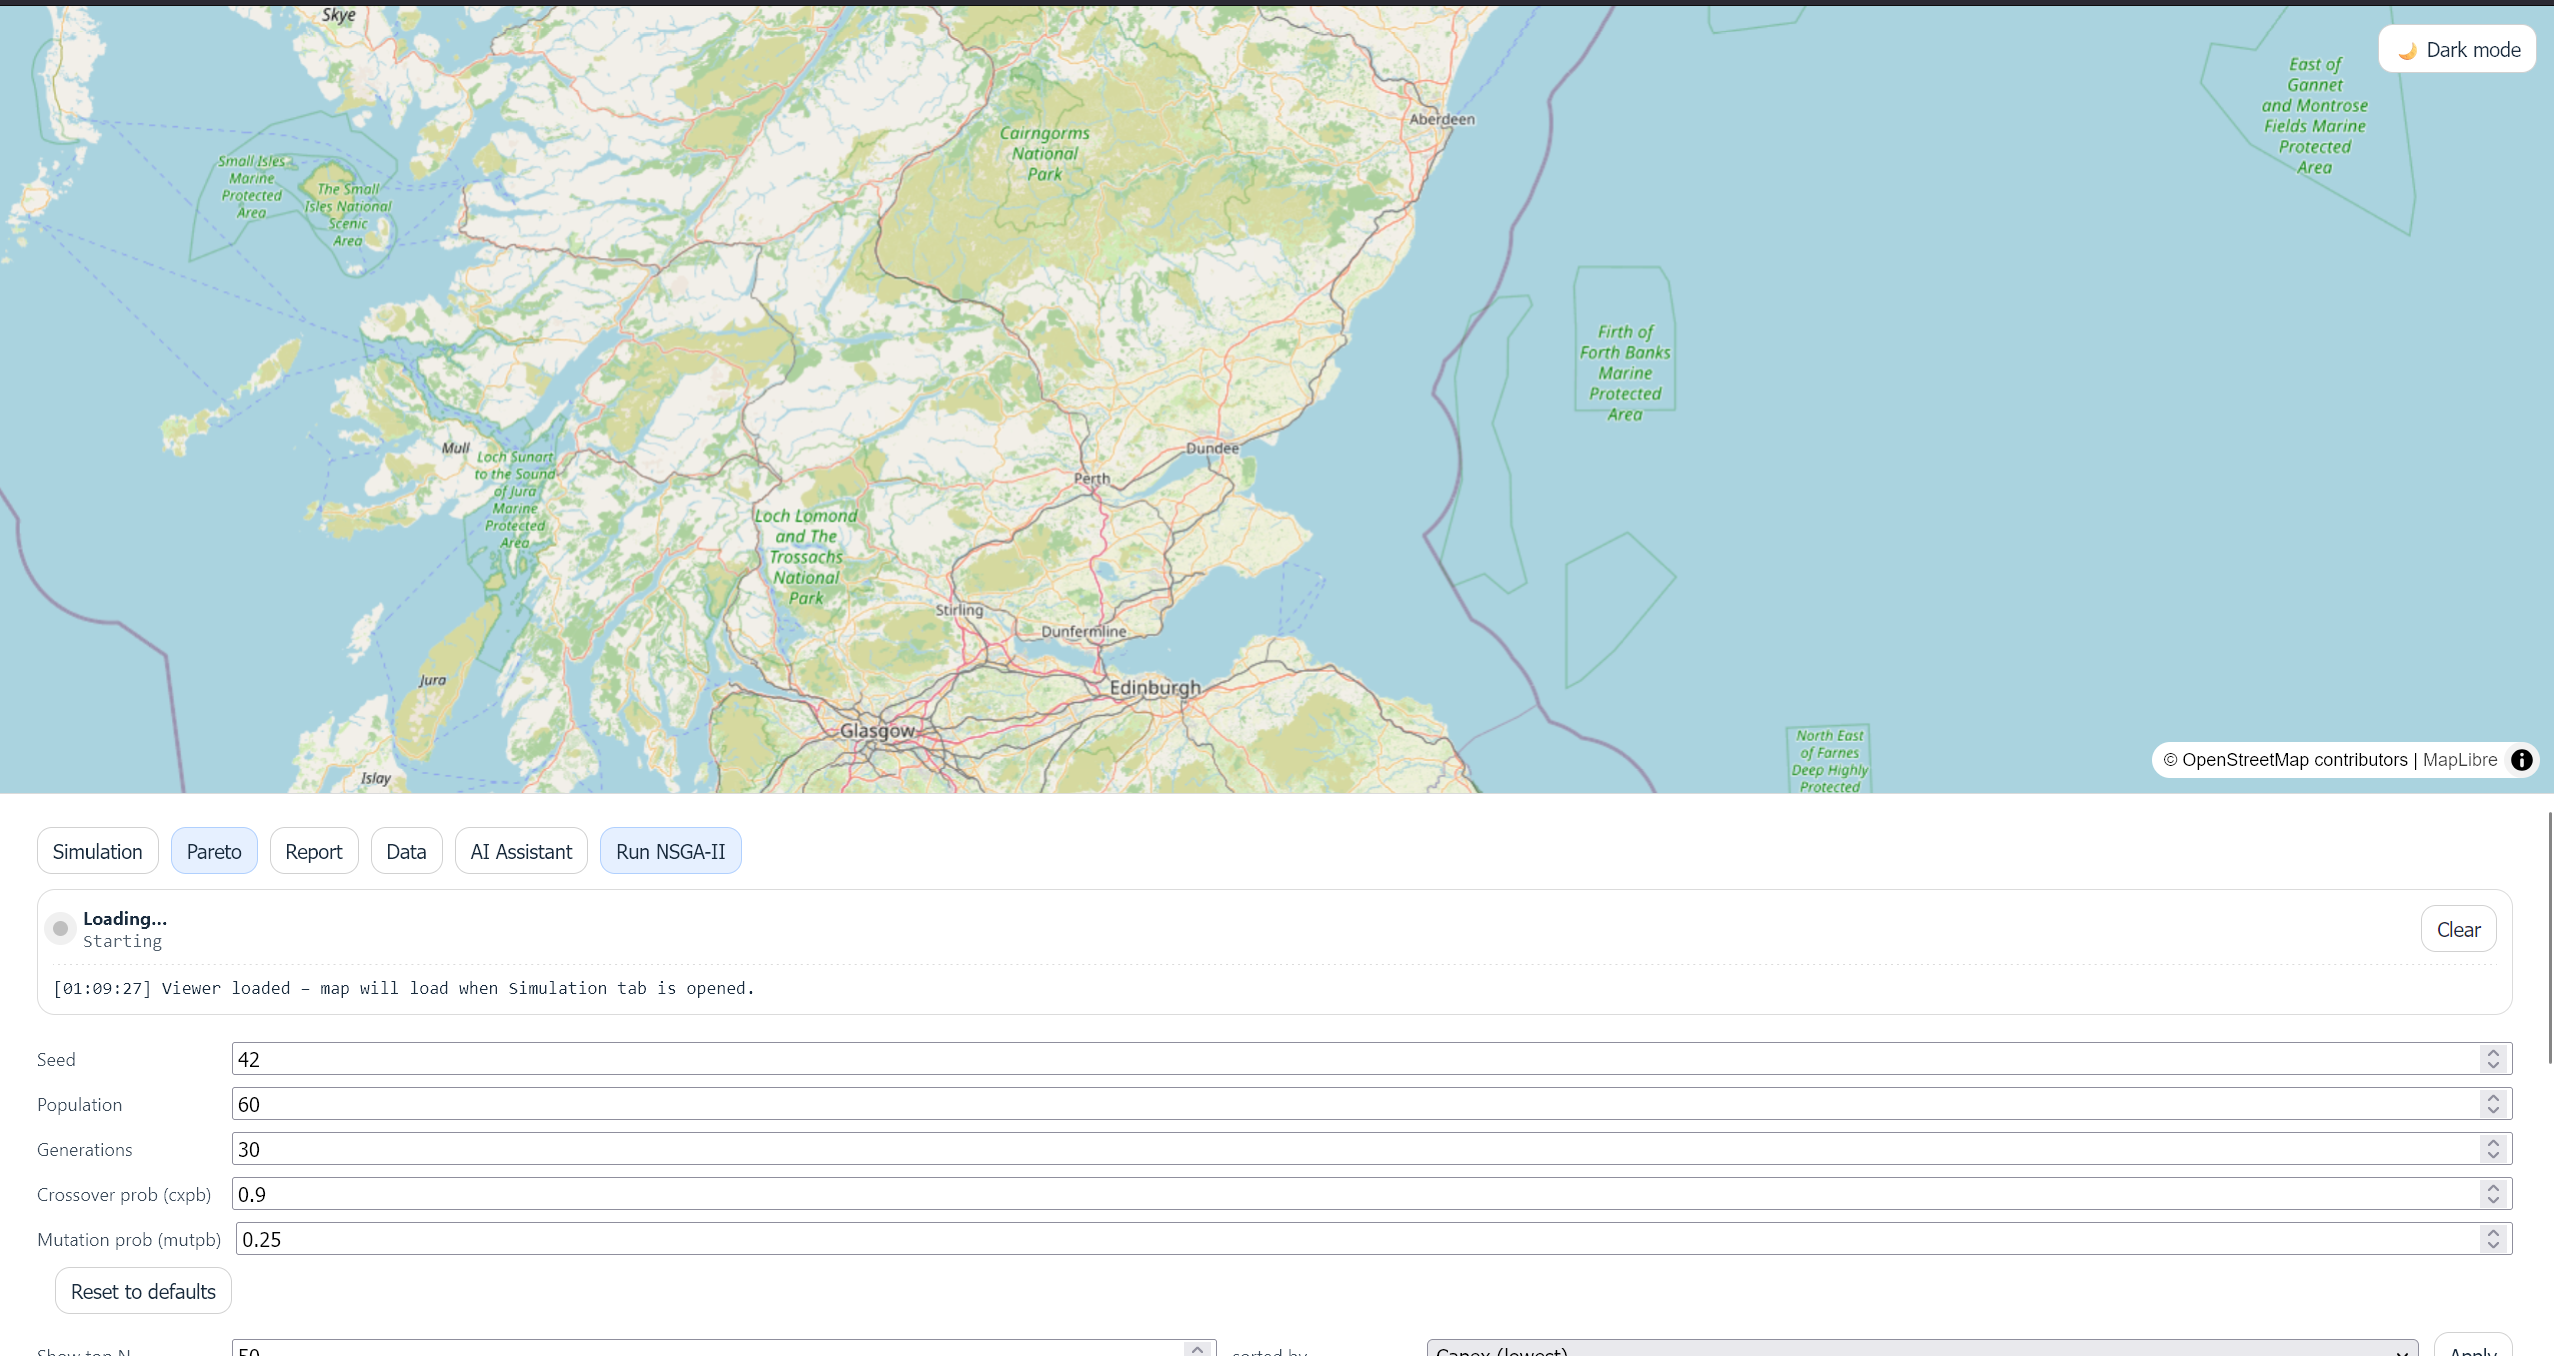
Task: Click the Population input field
Action: [1372, 1104]
